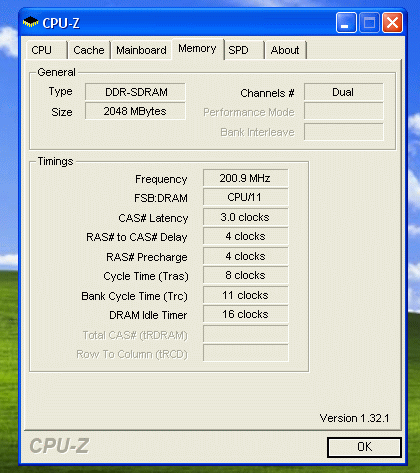Click the Cycle Time (Tras) label
This screenshot has width=420, height=473.
[146, 276]
